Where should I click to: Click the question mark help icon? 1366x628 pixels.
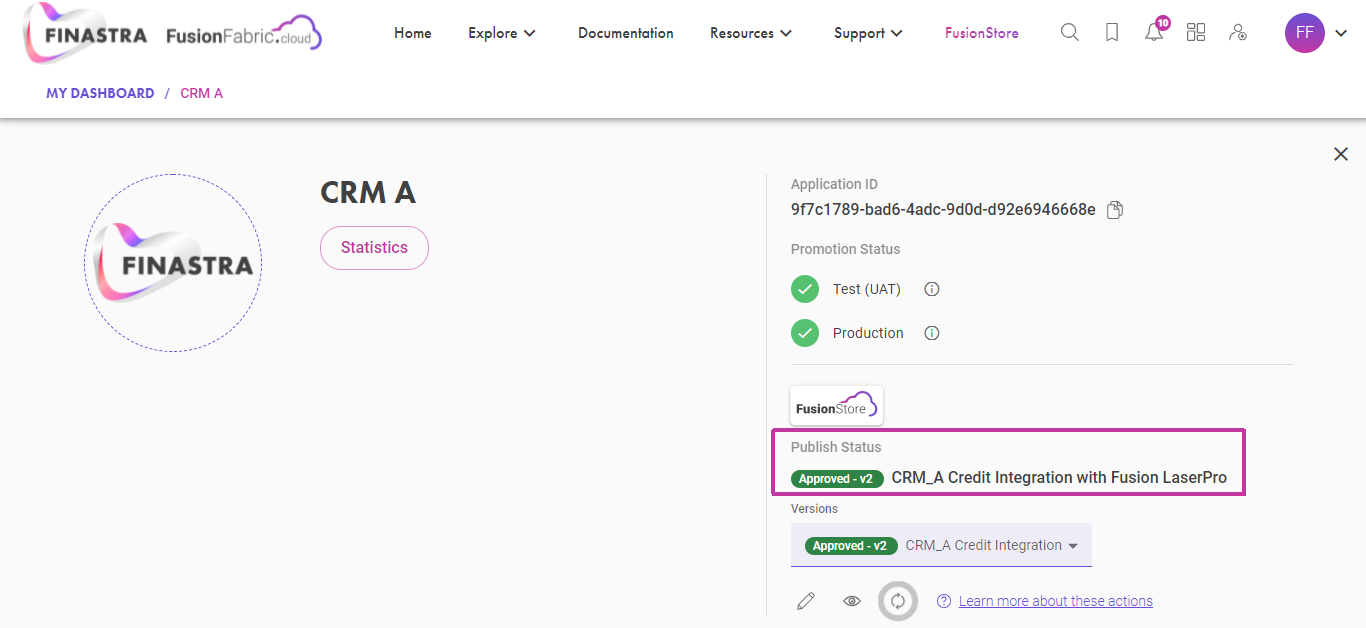(944, 601)
